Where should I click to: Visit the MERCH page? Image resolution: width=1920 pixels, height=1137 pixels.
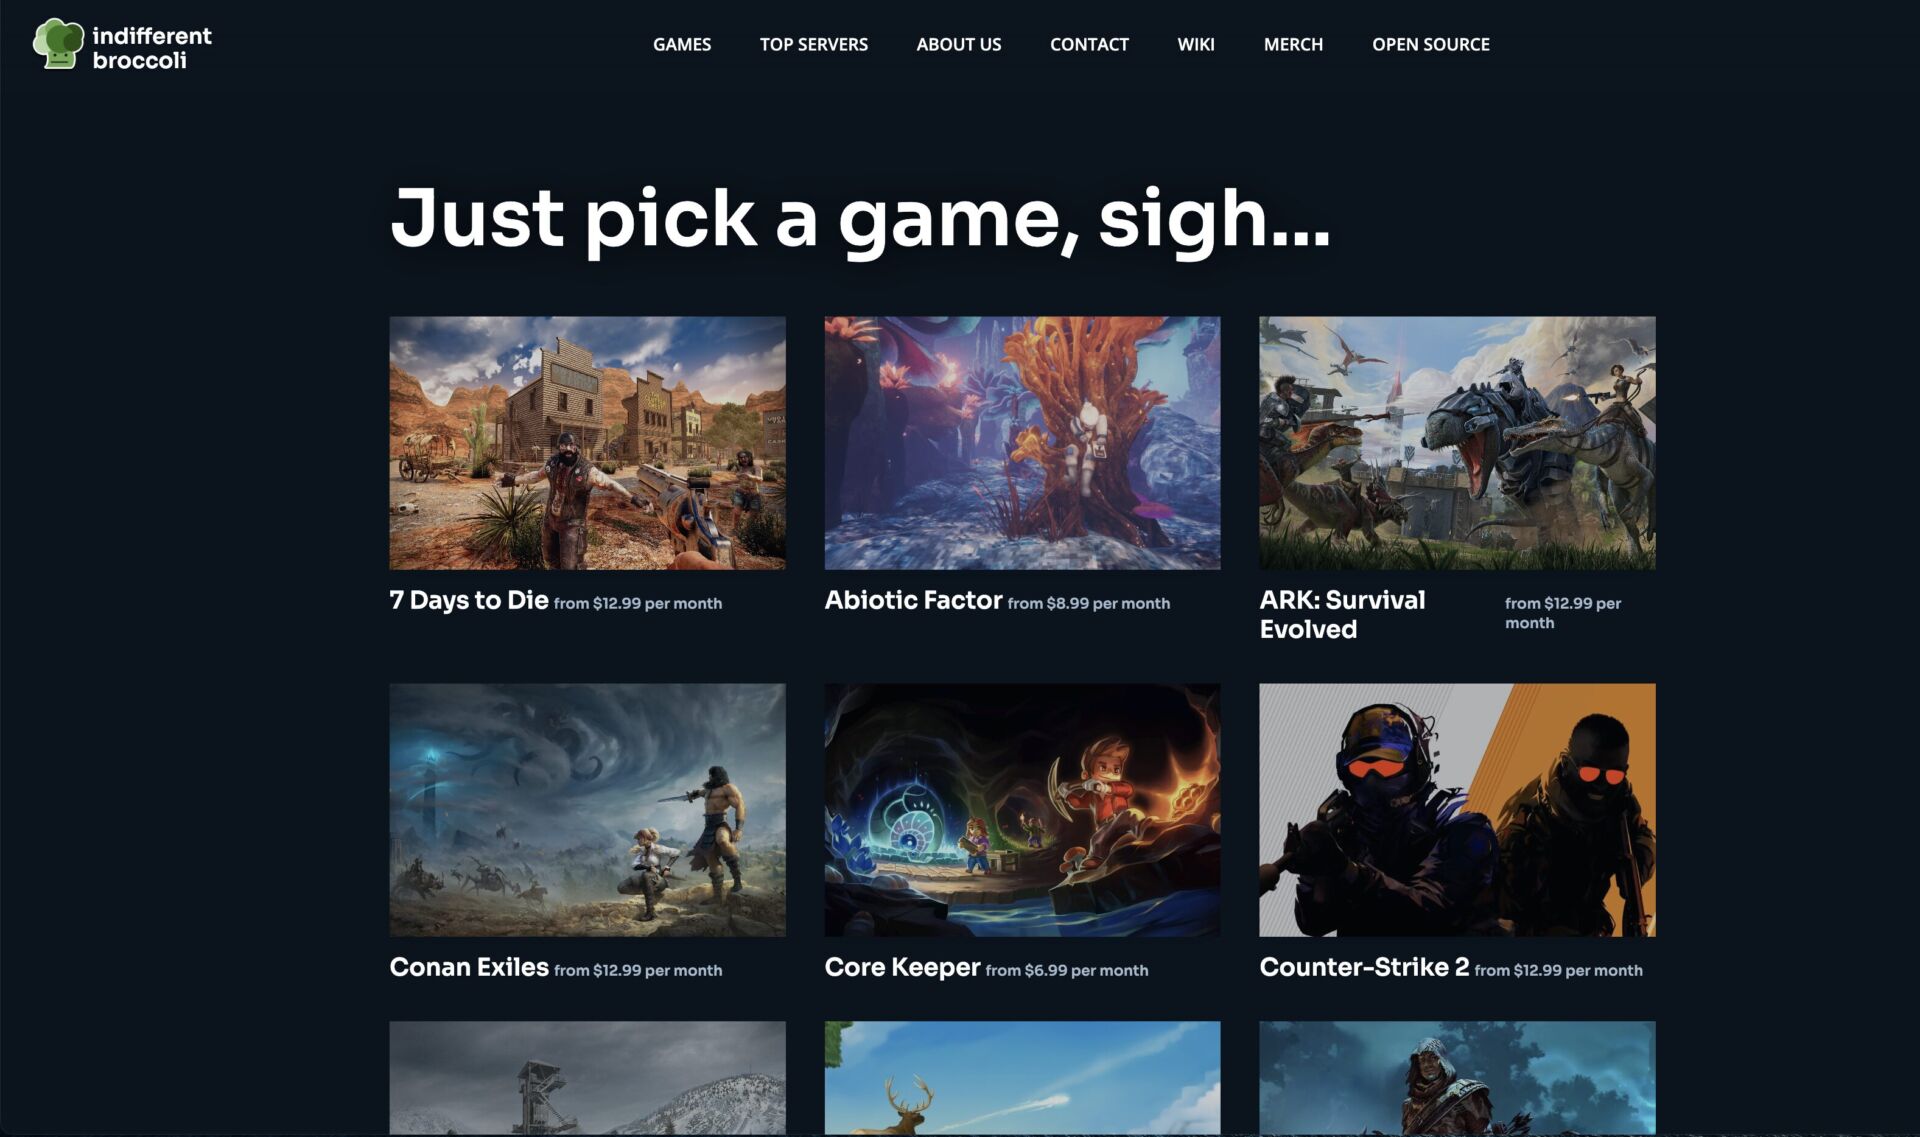pos(1293,44)
